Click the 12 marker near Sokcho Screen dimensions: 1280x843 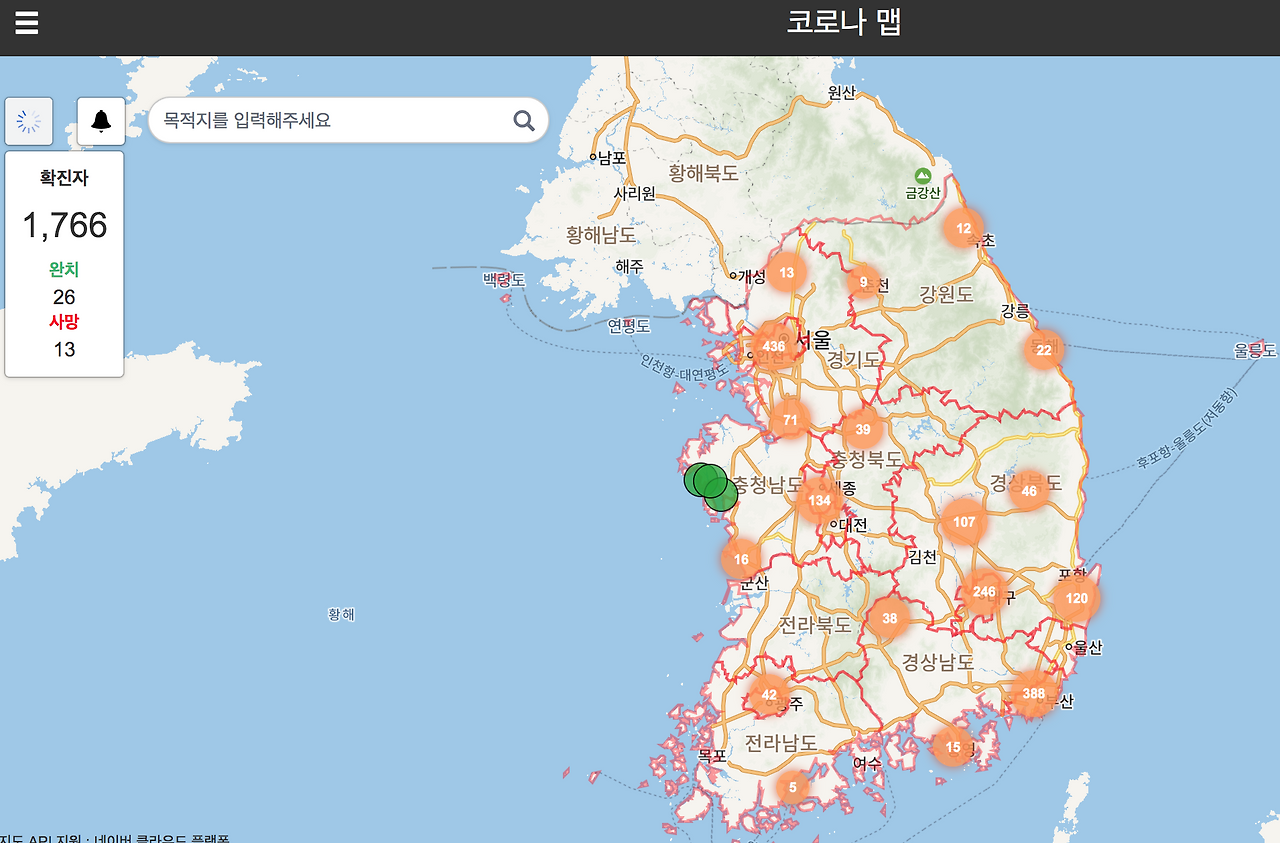[965, 228]
